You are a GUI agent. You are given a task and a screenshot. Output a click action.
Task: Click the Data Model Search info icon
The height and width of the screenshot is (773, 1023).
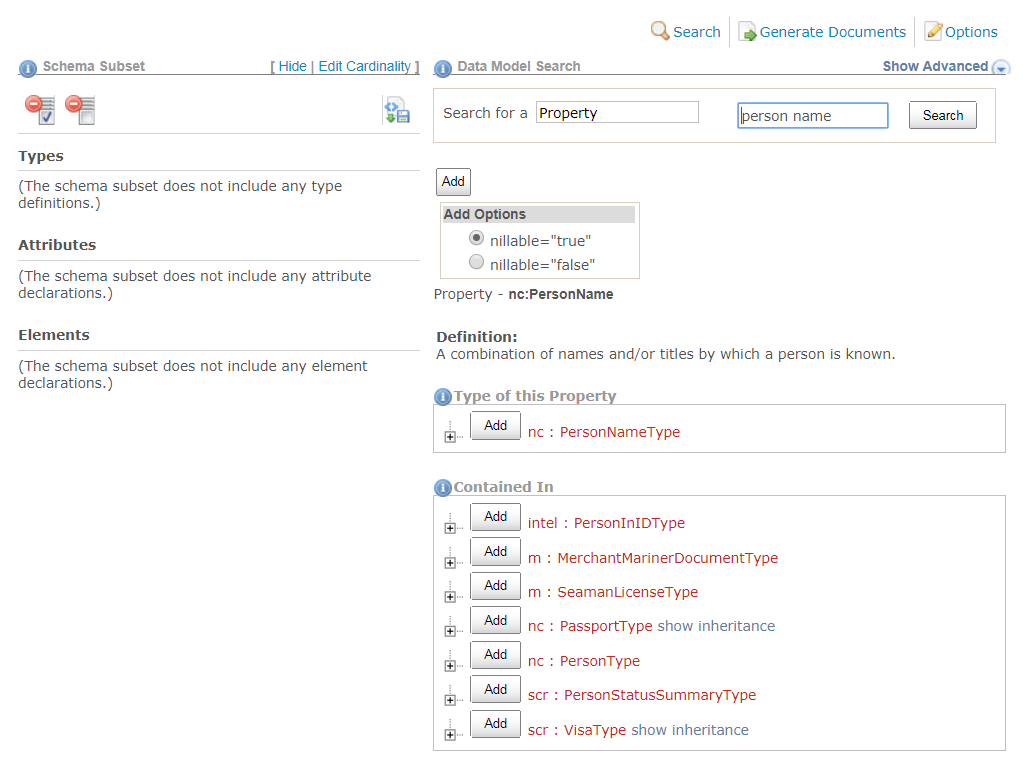tap(443, 68)
